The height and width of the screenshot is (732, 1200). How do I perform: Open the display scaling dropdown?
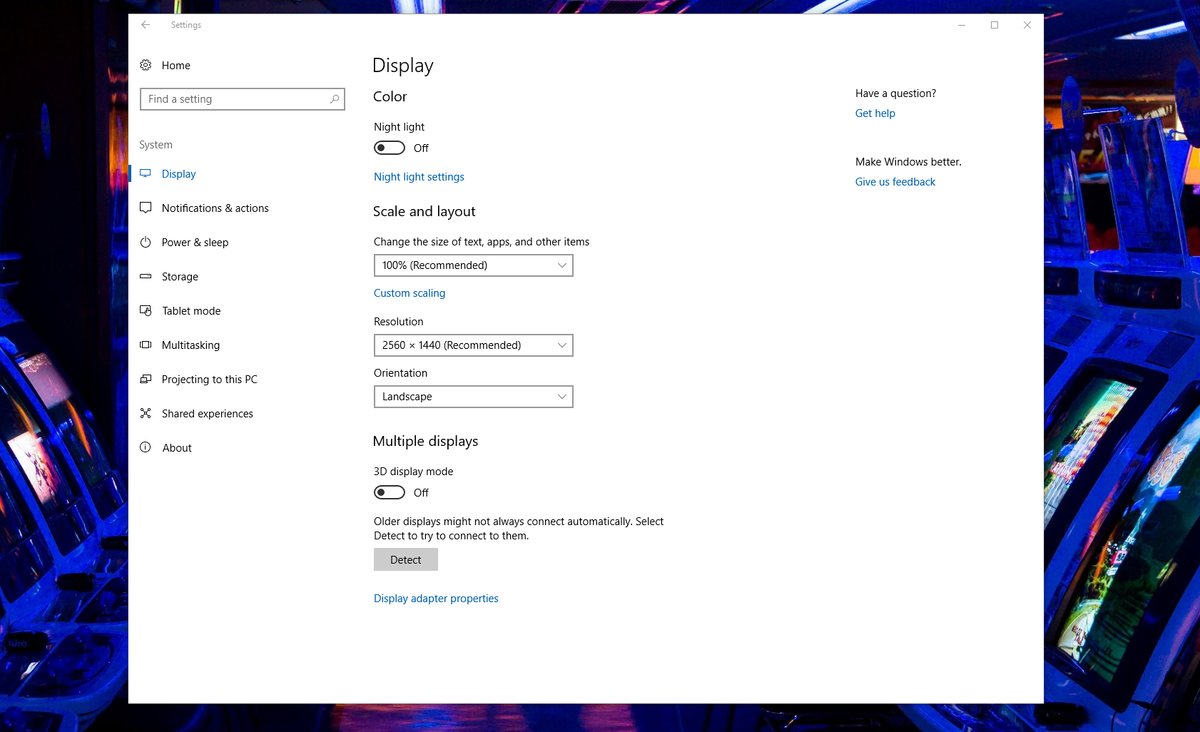click(473, 265)
